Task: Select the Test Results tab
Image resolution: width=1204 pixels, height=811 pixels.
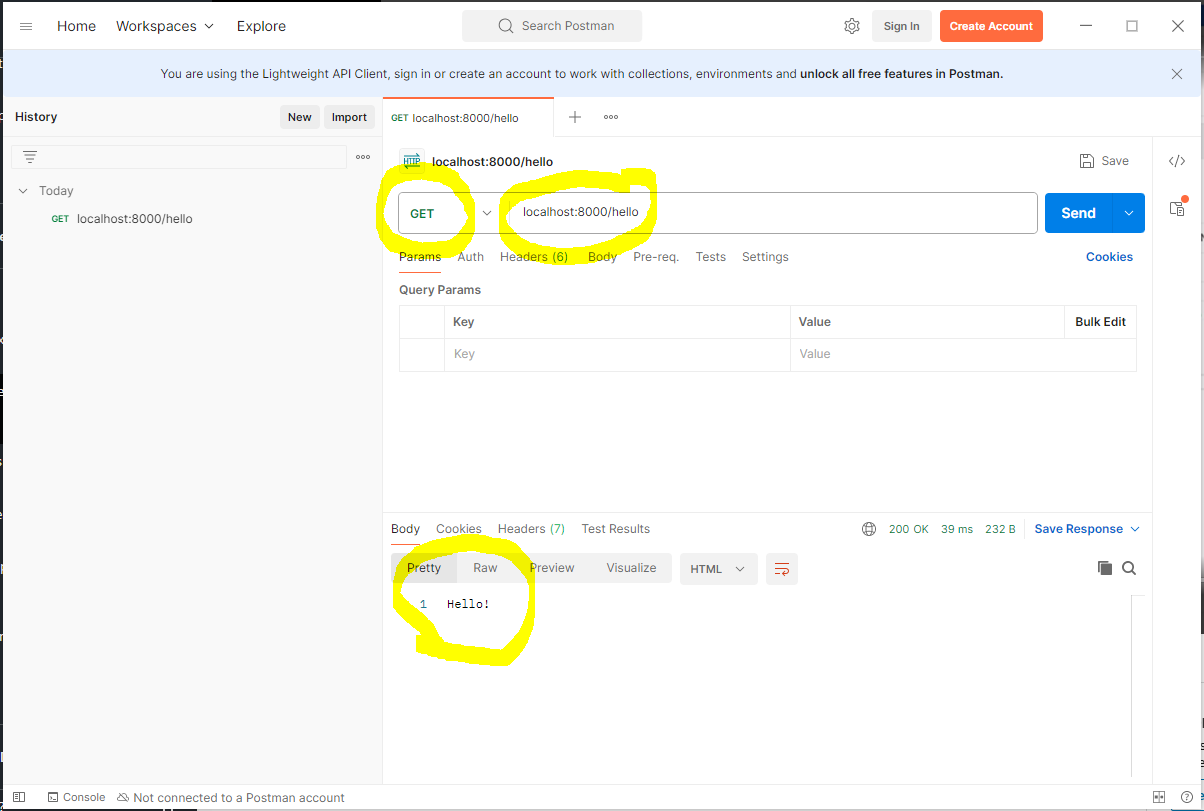Action: coord(616,529)
